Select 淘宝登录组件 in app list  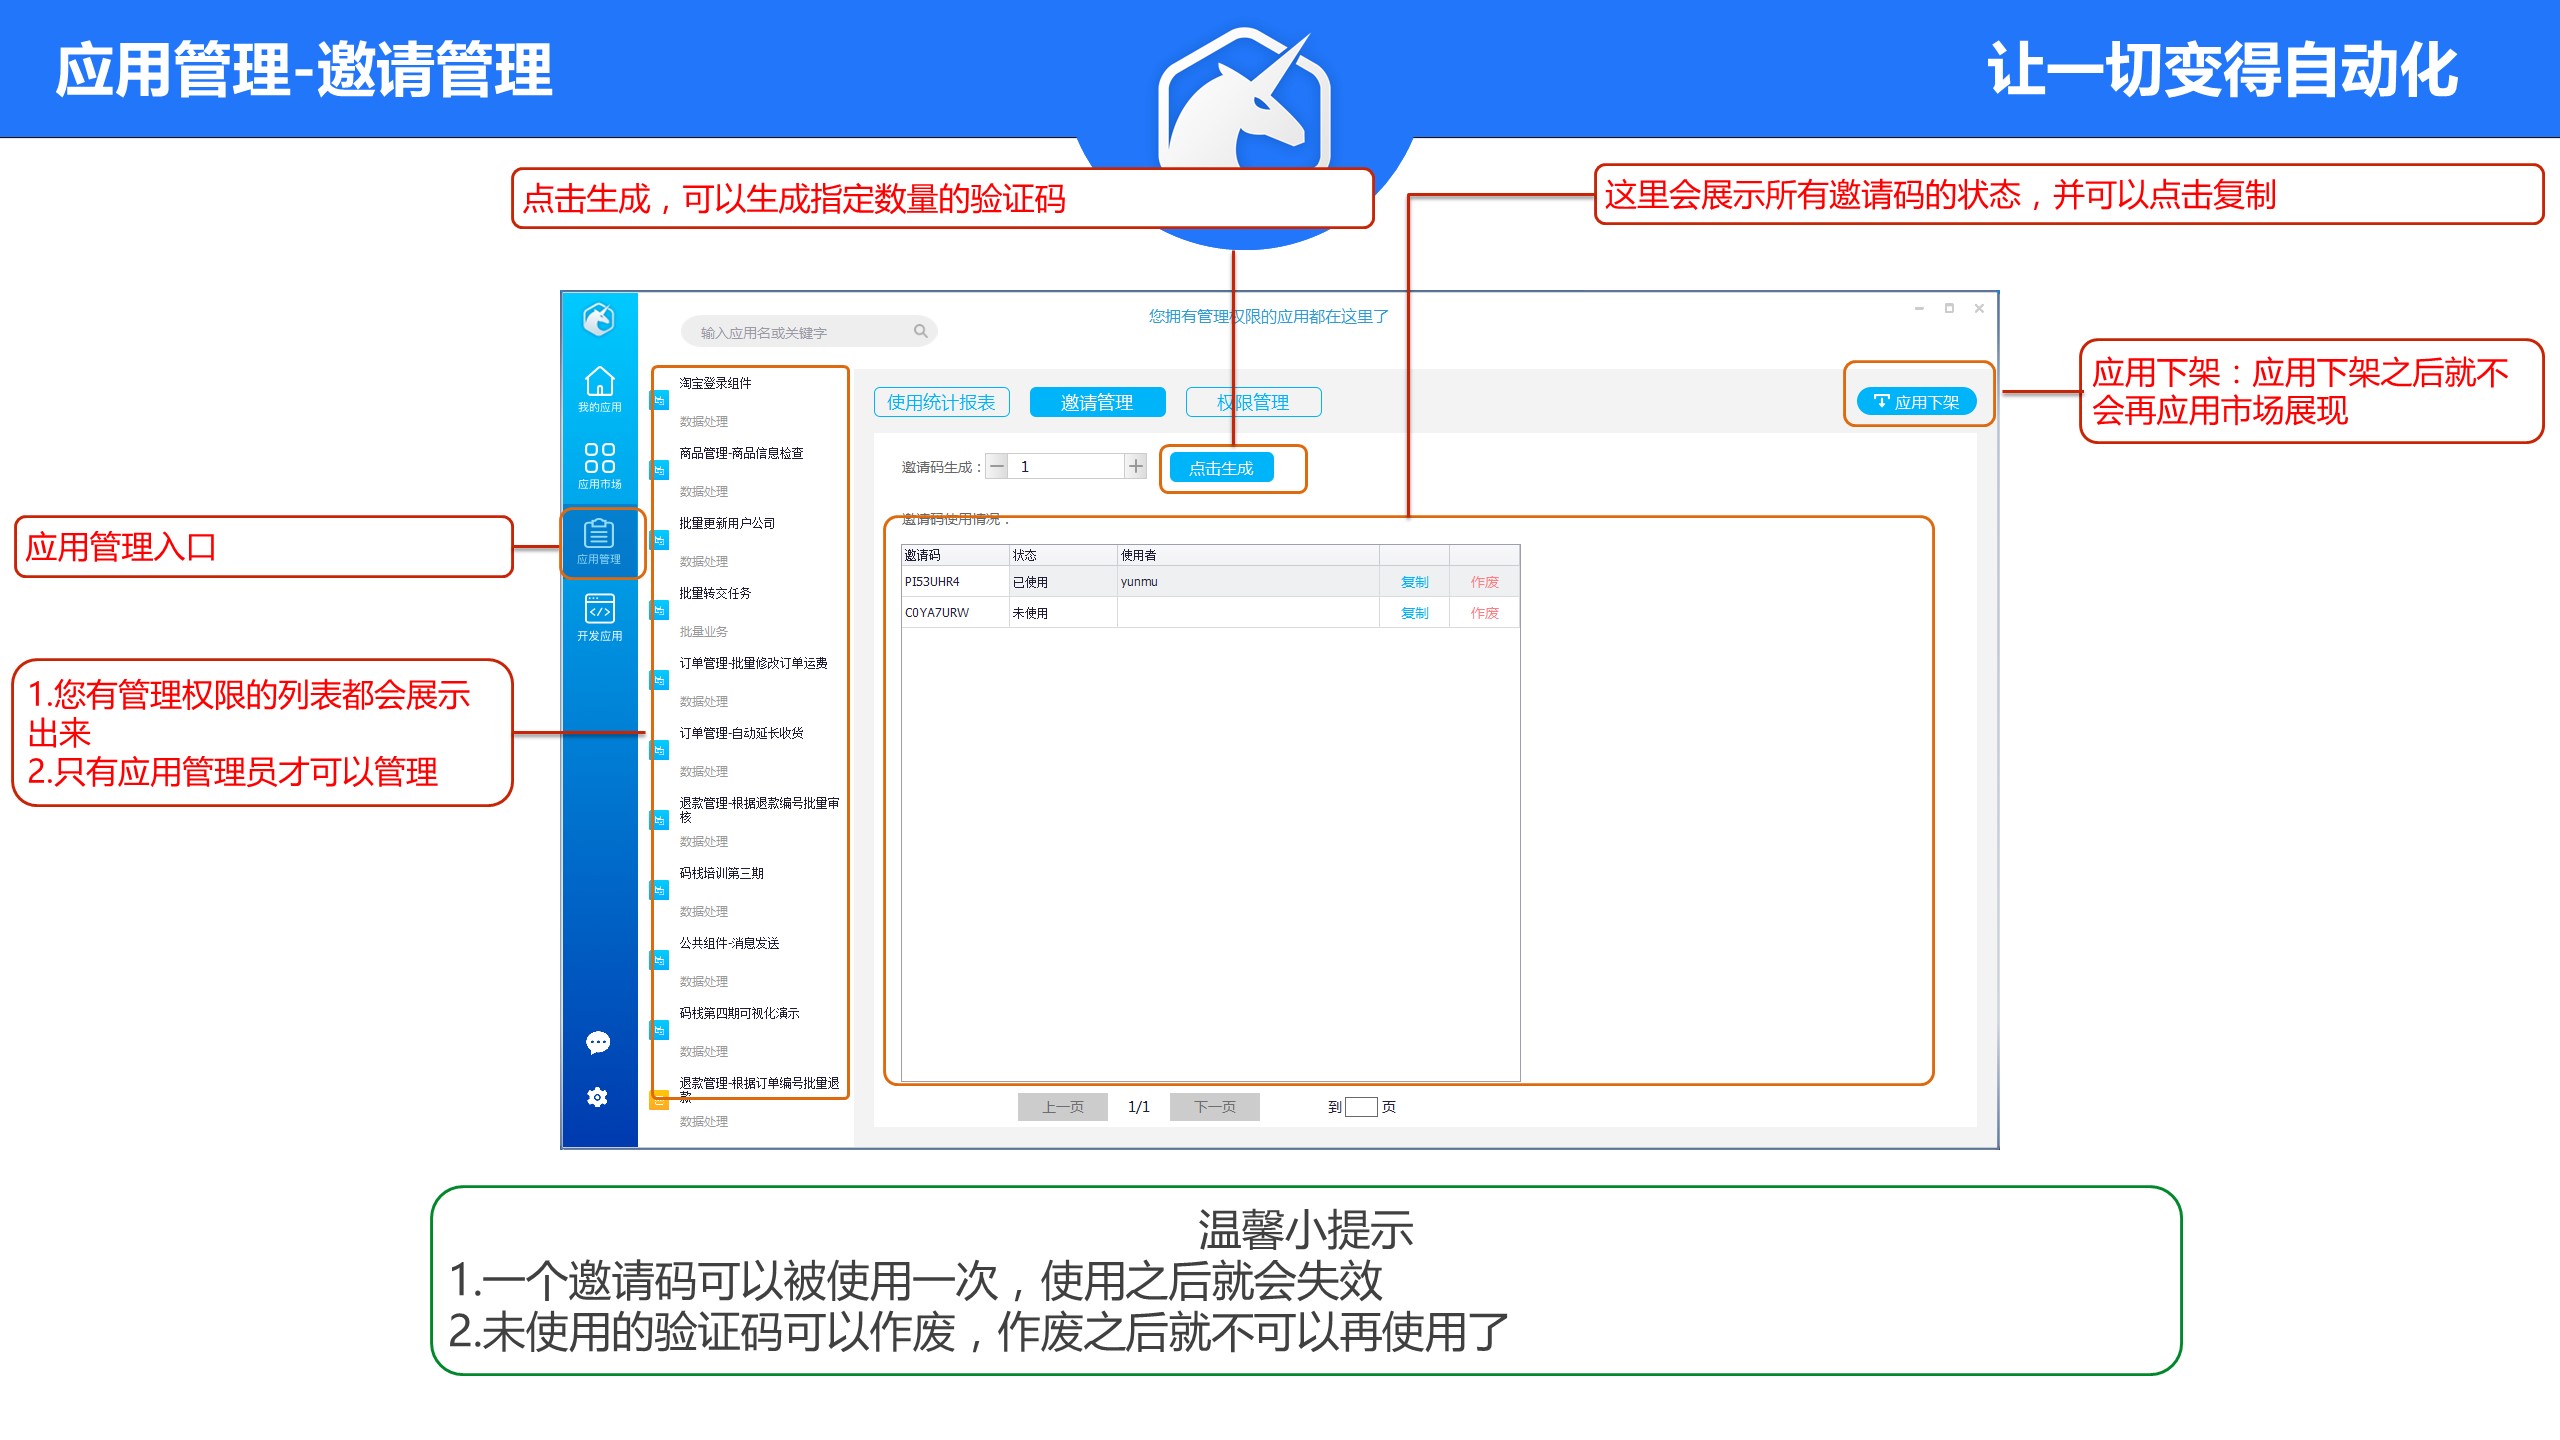click(716, 384)
